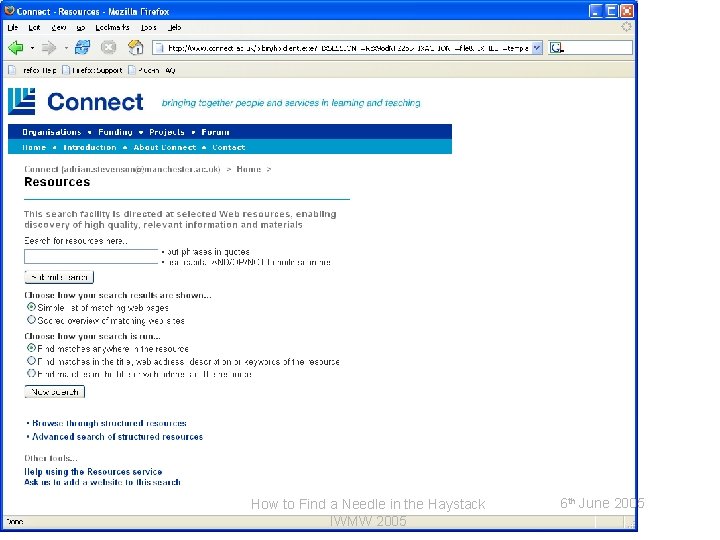Open the Help menu
Viewport: 720px width, 540px height.
pos(174,28)
